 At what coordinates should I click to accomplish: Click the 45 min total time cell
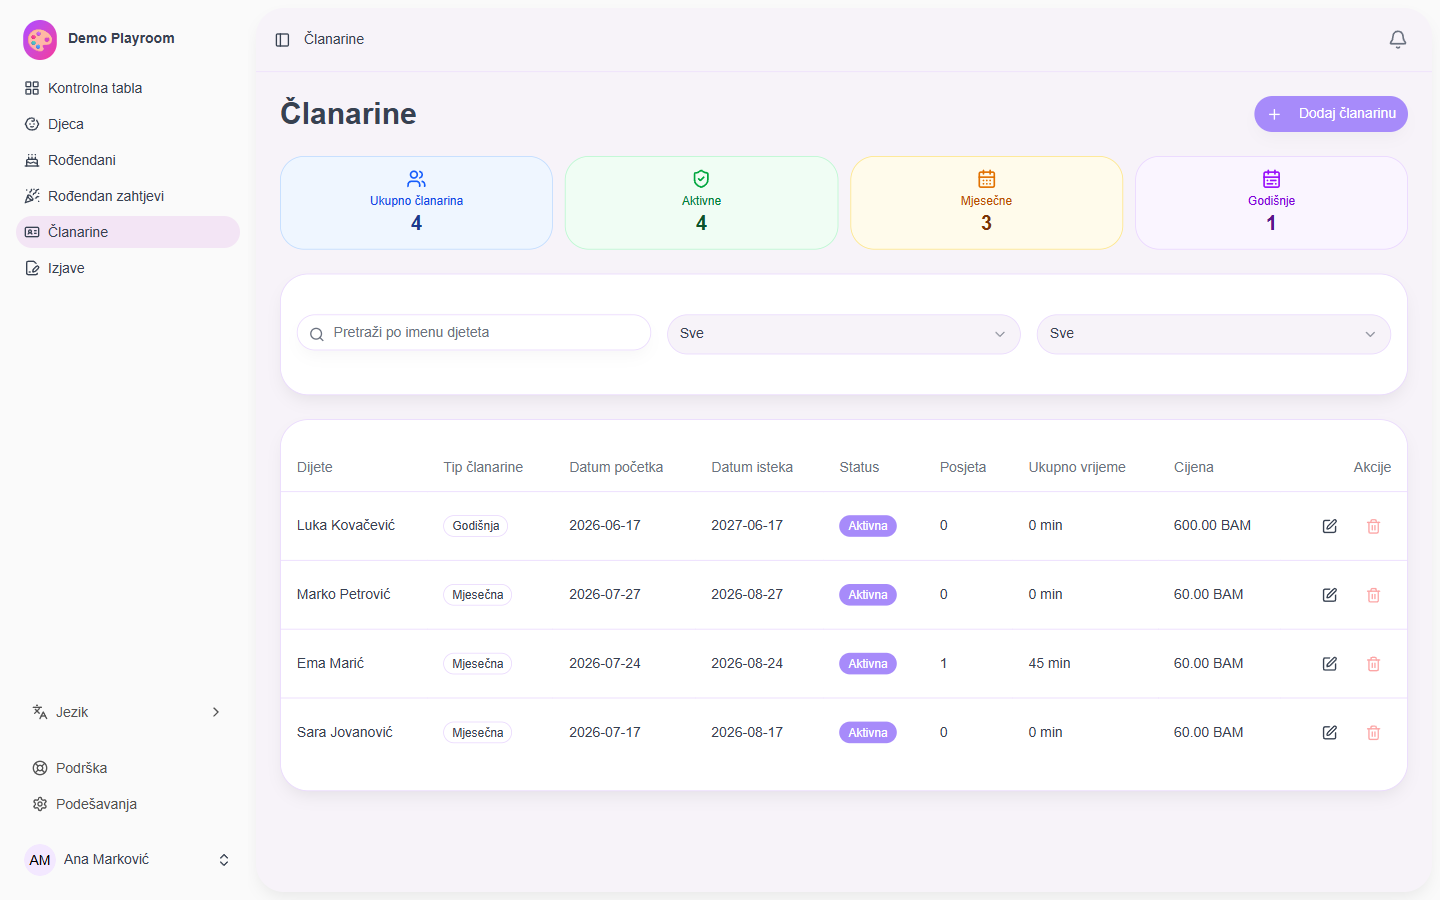pos(1050,663)
